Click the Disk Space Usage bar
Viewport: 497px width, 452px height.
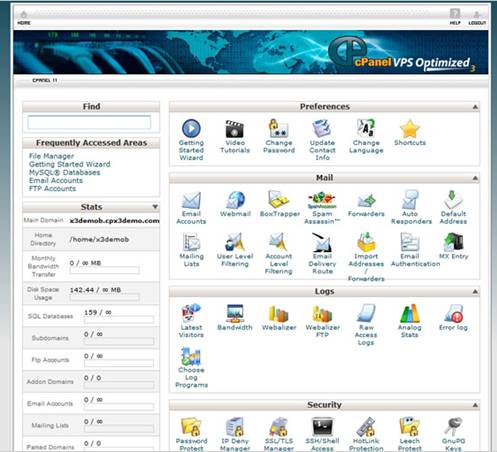tap(104, 297)
